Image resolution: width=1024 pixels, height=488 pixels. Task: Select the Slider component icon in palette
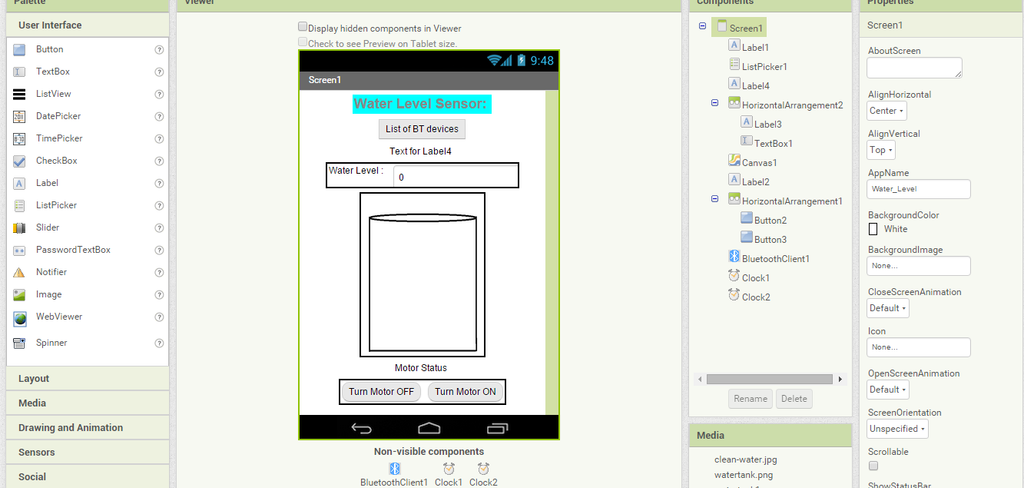point(19,228)
